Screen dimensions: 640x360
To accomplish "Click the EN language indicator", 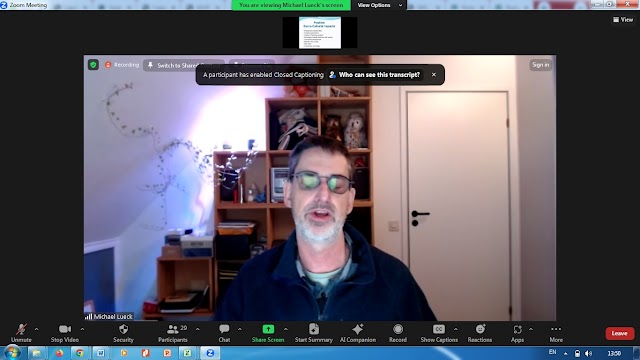I will (552, 352).
